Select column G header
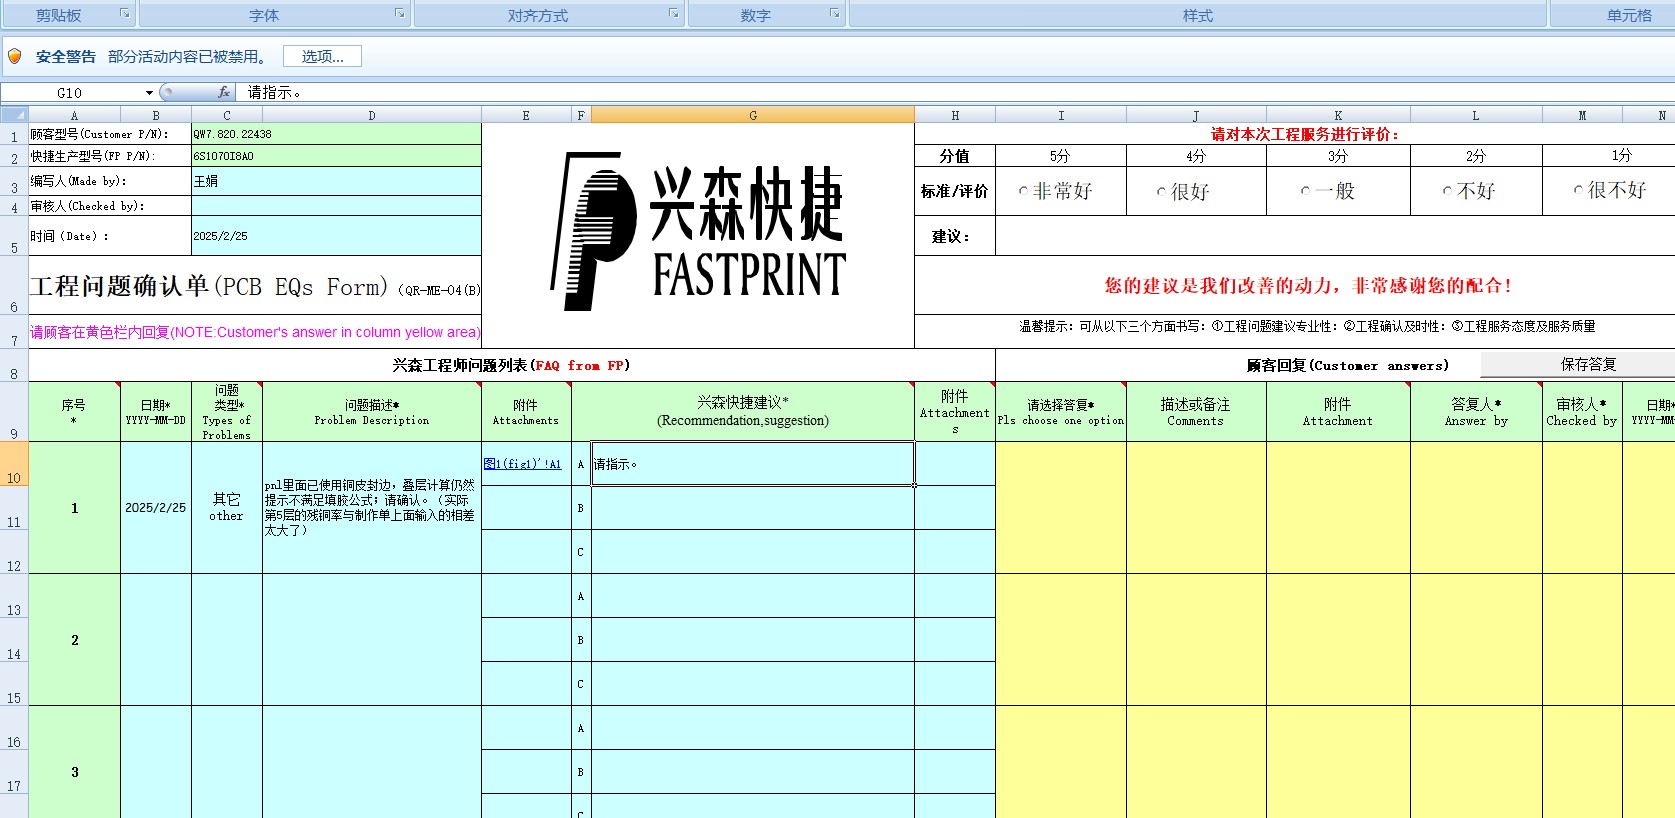The image size is (1675, 818). 753,115
